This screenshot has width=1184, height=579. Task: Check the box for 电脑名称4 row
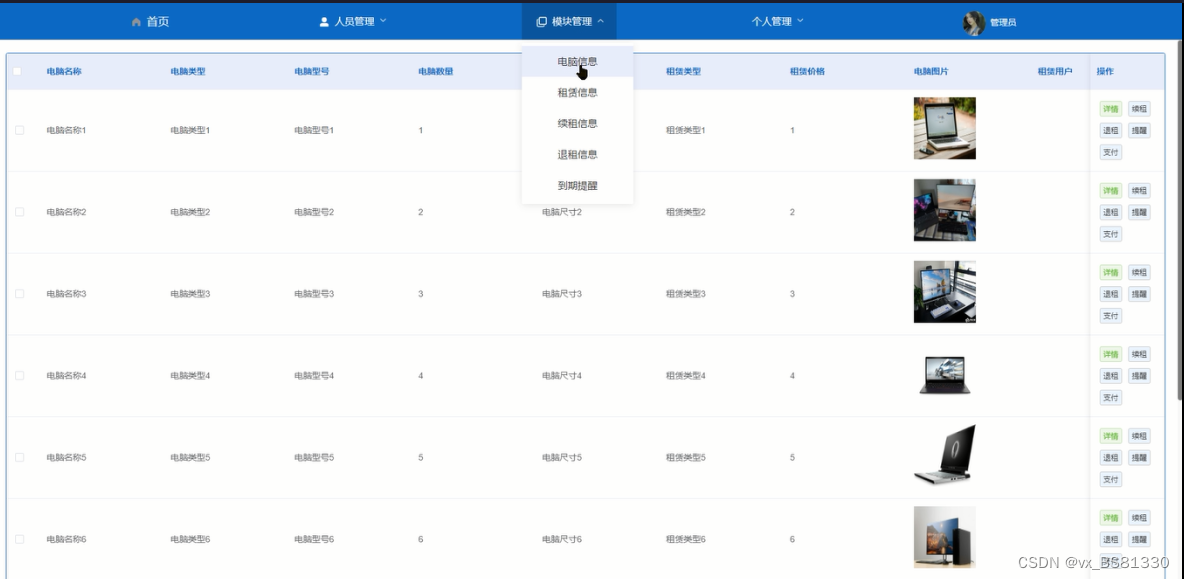click(20, 375)
